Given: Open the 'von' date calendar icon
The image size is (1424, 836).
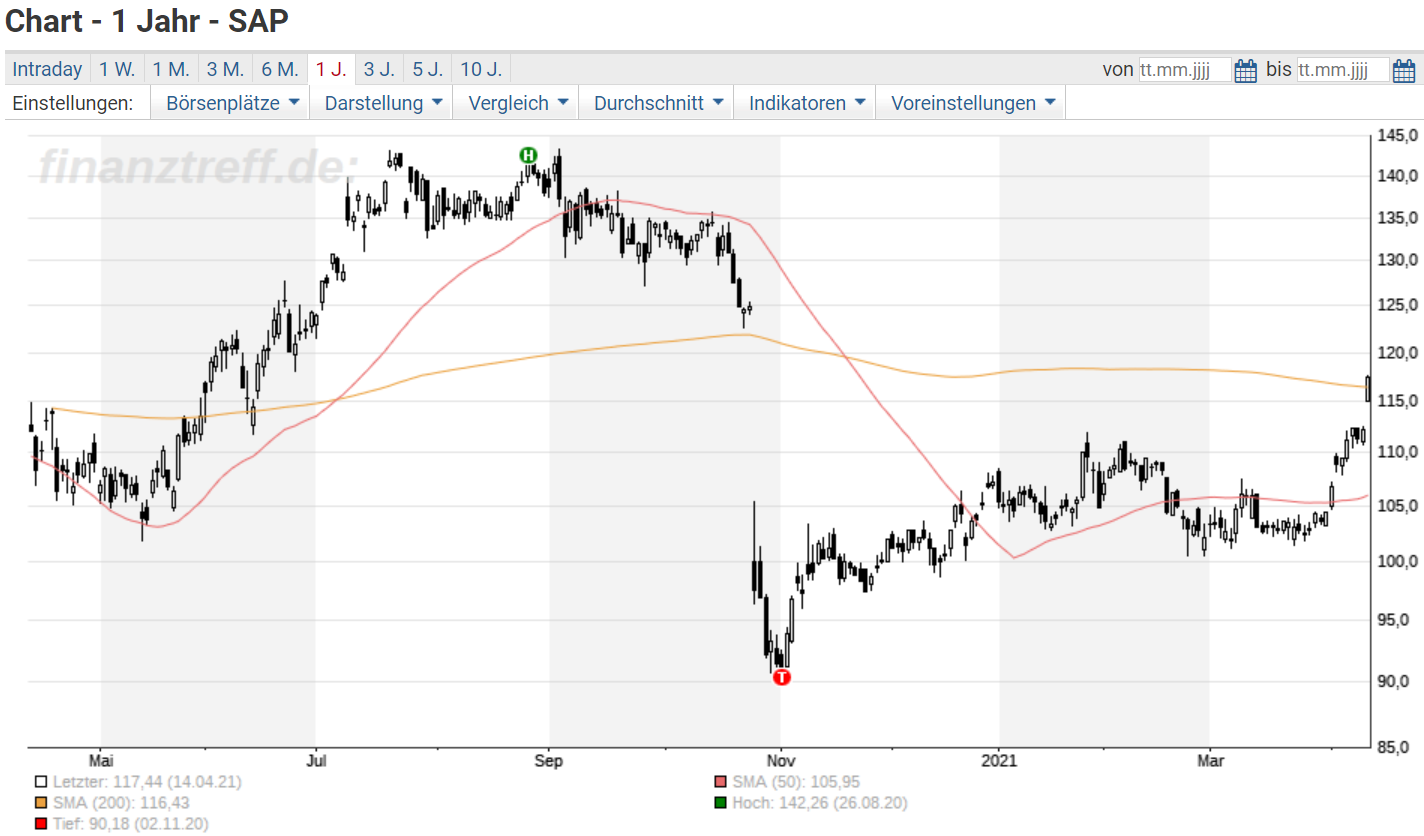Looking at the screenshot, I should 1245,70.
